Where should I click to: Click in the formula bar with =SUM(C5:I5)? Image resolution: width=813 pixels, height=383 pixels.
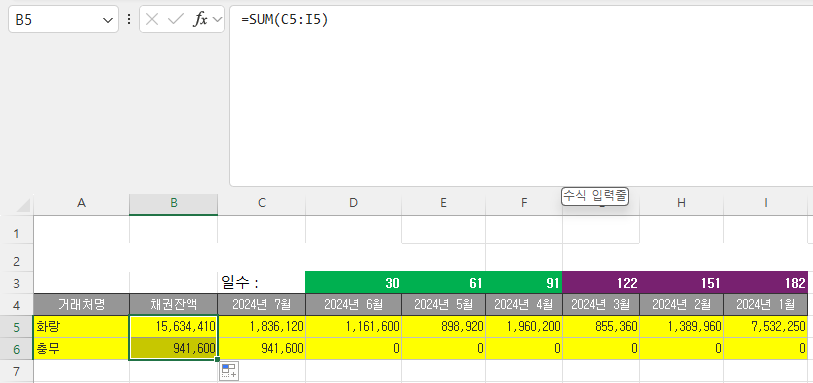click(x=521, y=96)
